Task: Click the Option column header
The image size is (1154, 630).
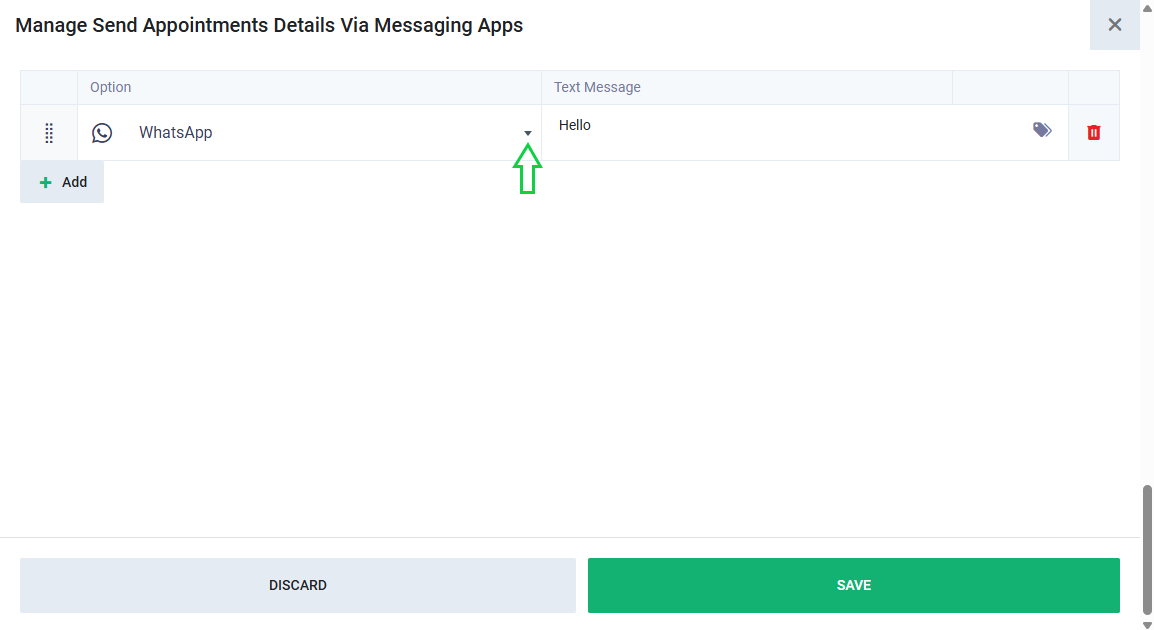Action: tap(111, 87)
